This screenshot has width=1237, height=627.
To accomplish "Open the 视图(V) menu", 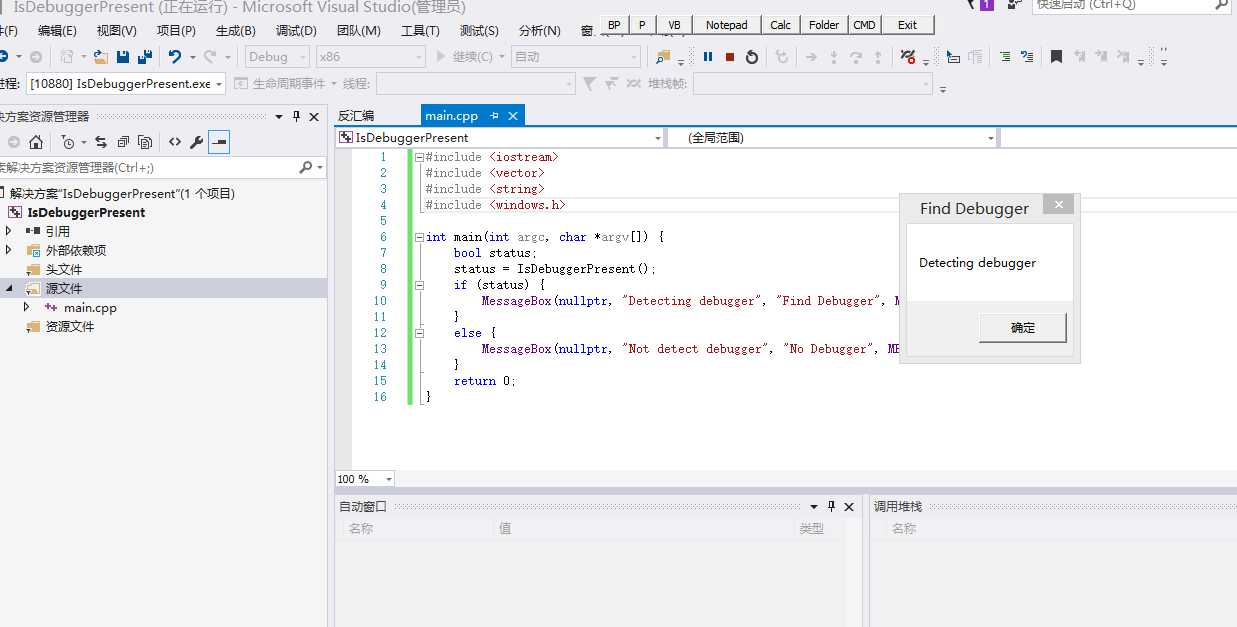I will pyautogui.click(x=116, y=31).
